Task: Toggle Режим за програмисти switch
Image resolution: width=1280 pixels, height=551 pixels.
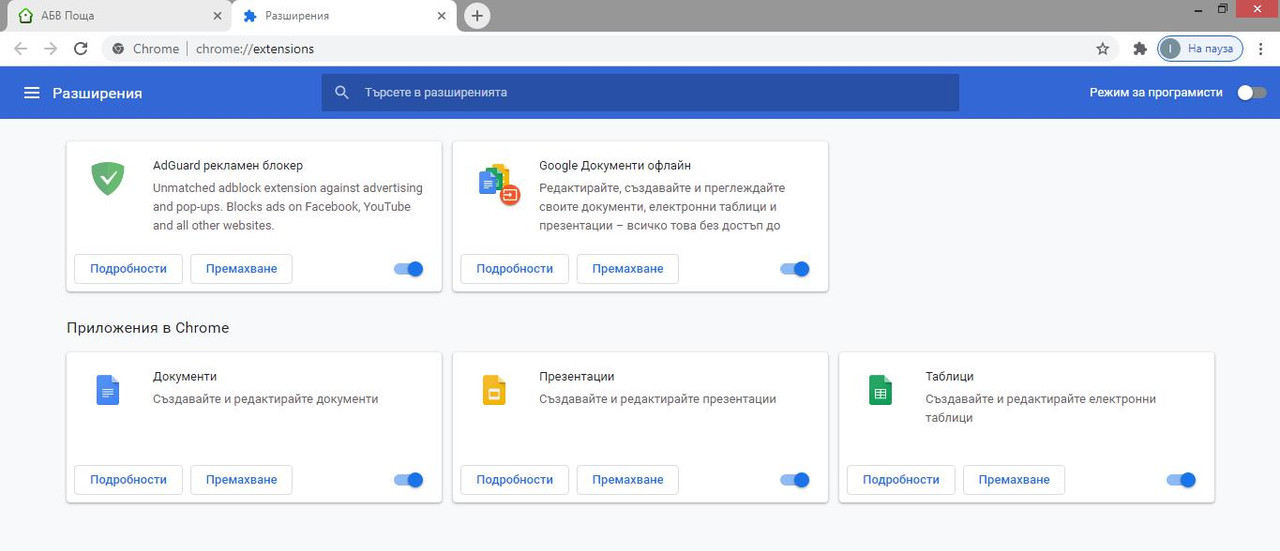Action: coord(1252,92)
